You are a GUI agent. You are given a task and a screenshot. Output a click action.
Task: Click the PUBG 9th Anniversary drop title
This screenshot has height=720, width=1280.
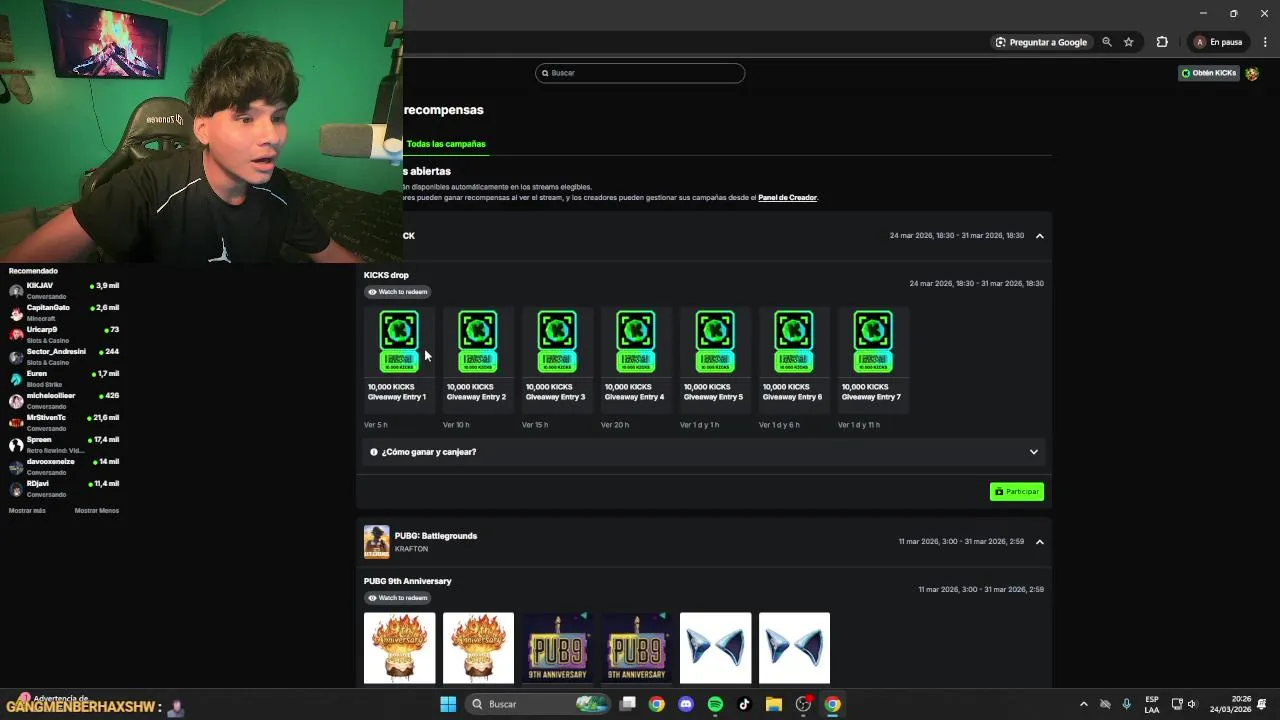click(408, 581)
